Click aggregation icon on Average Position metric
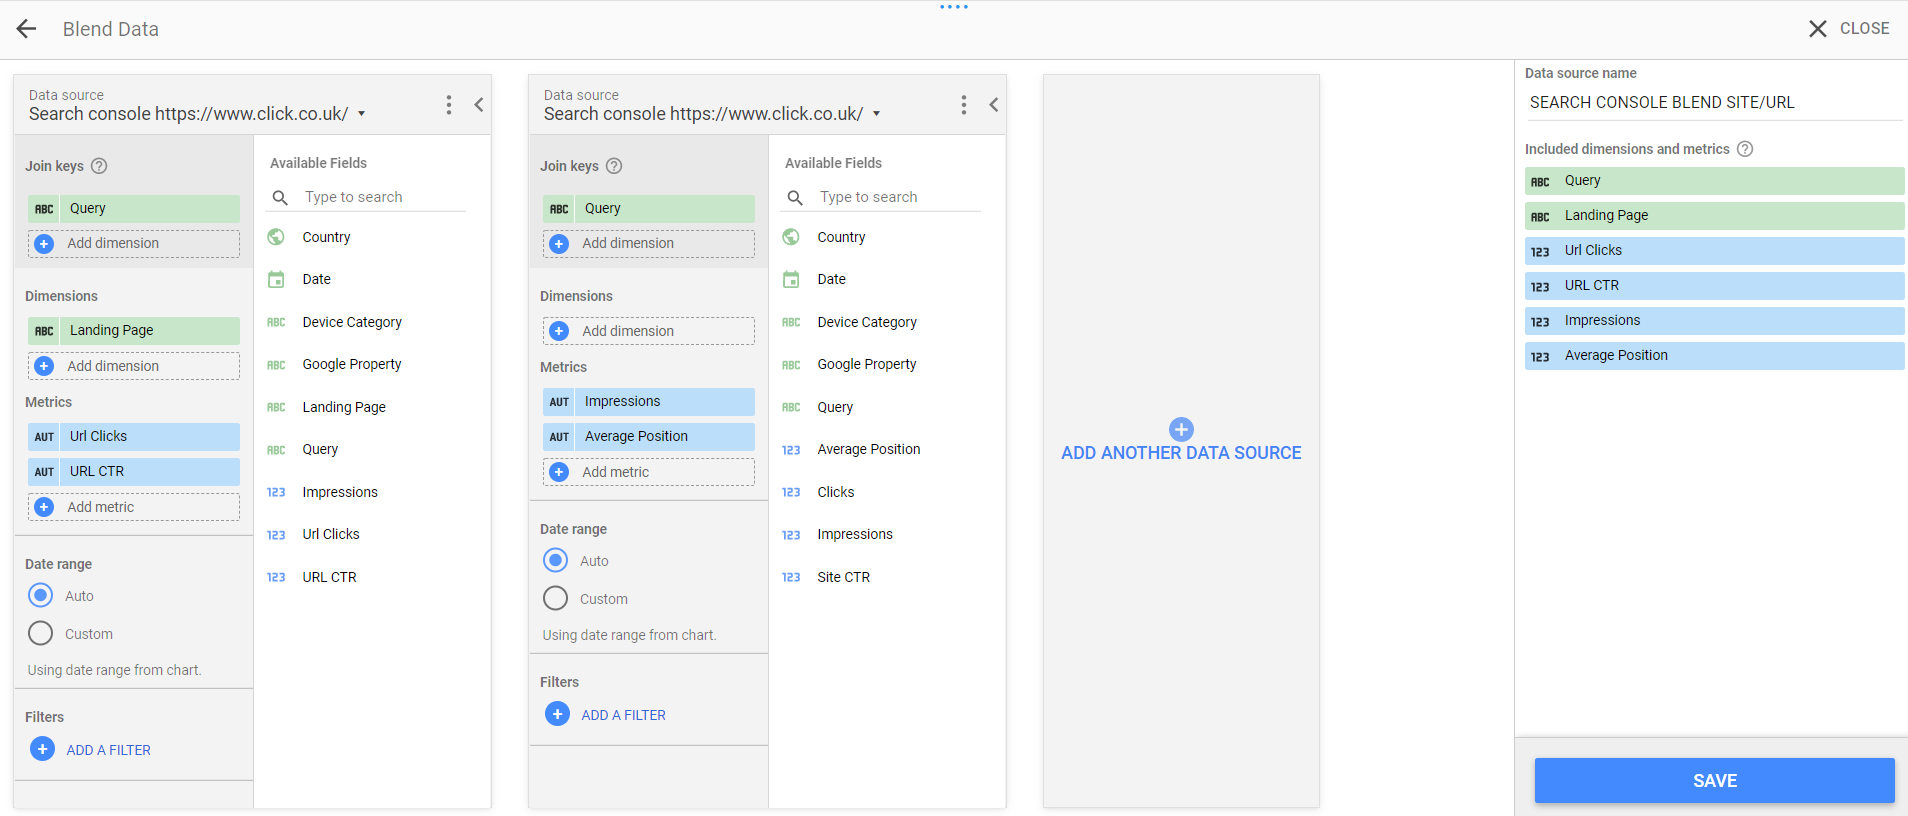The height and width of the screenshot is (816, 1908). click(559, 437)
